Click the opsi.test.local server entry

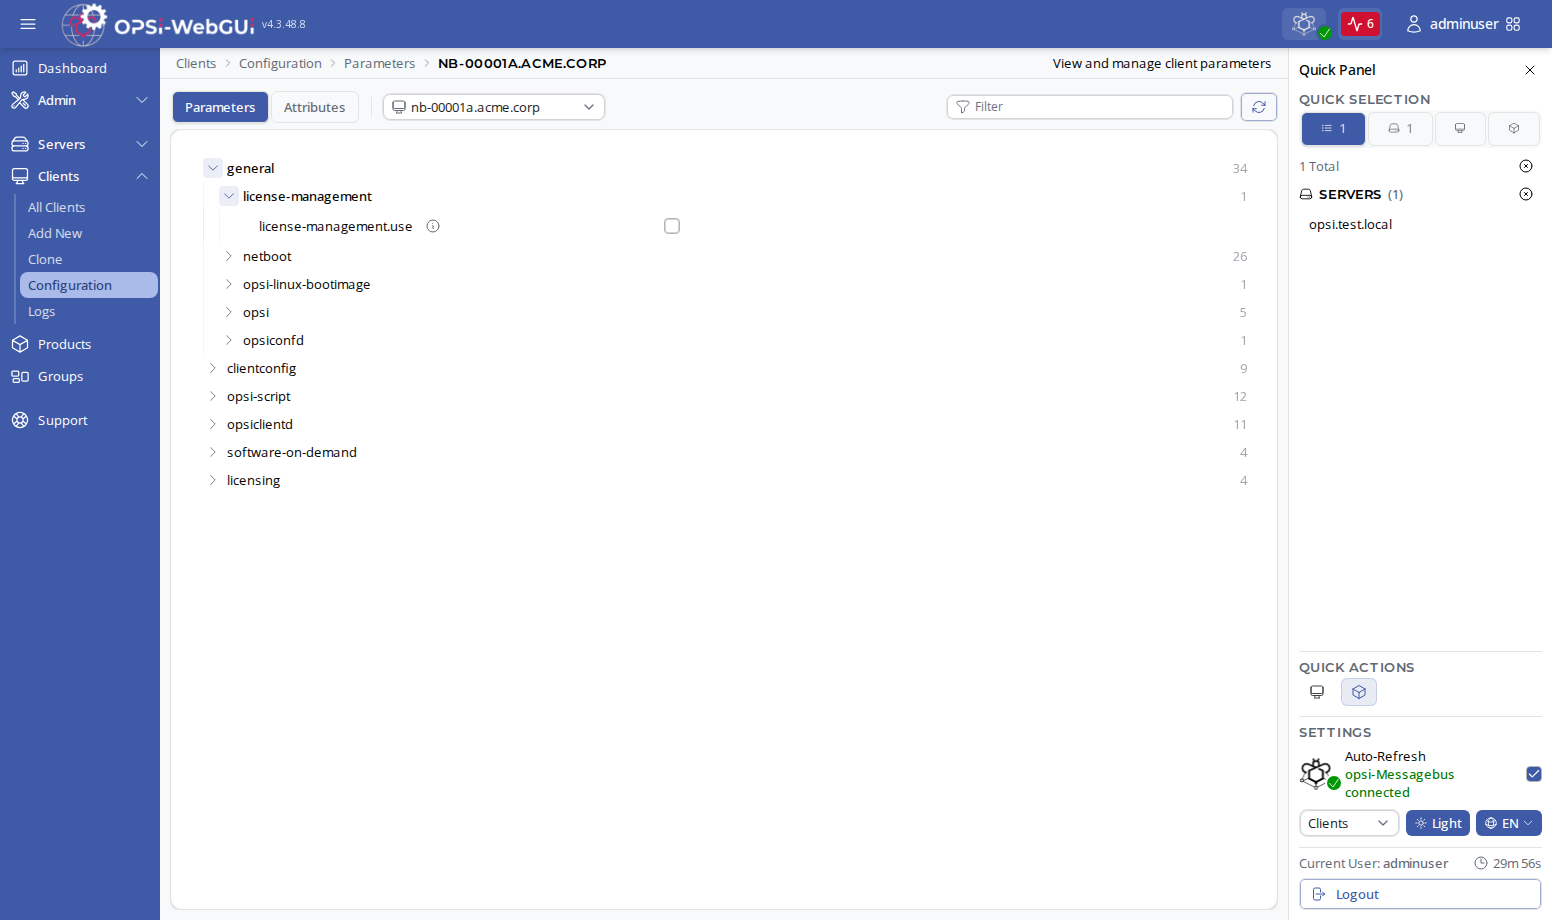click(x=1350, y=224)
